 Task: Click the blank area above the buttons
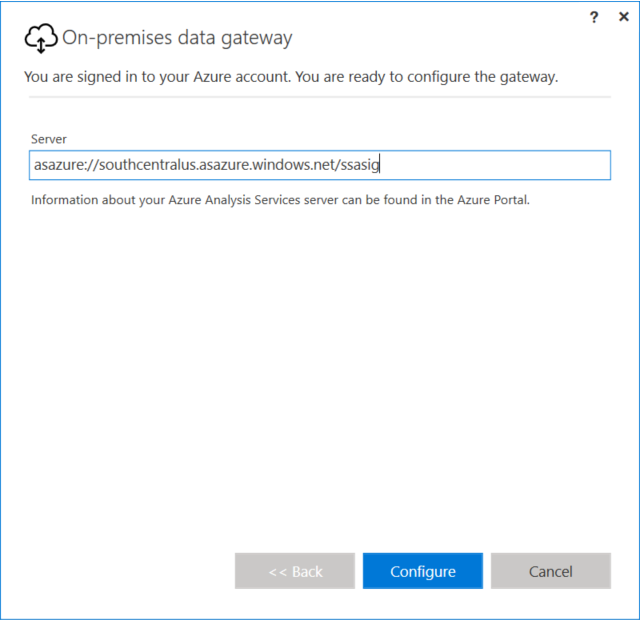pos(320,400)
